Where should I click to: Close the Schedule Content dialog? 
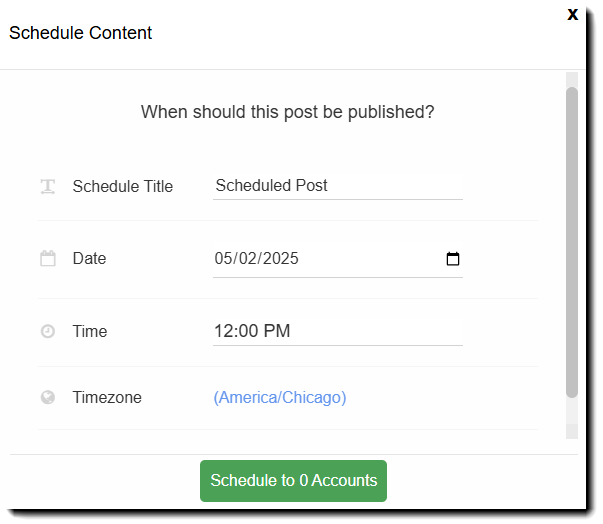pos(573,15)
